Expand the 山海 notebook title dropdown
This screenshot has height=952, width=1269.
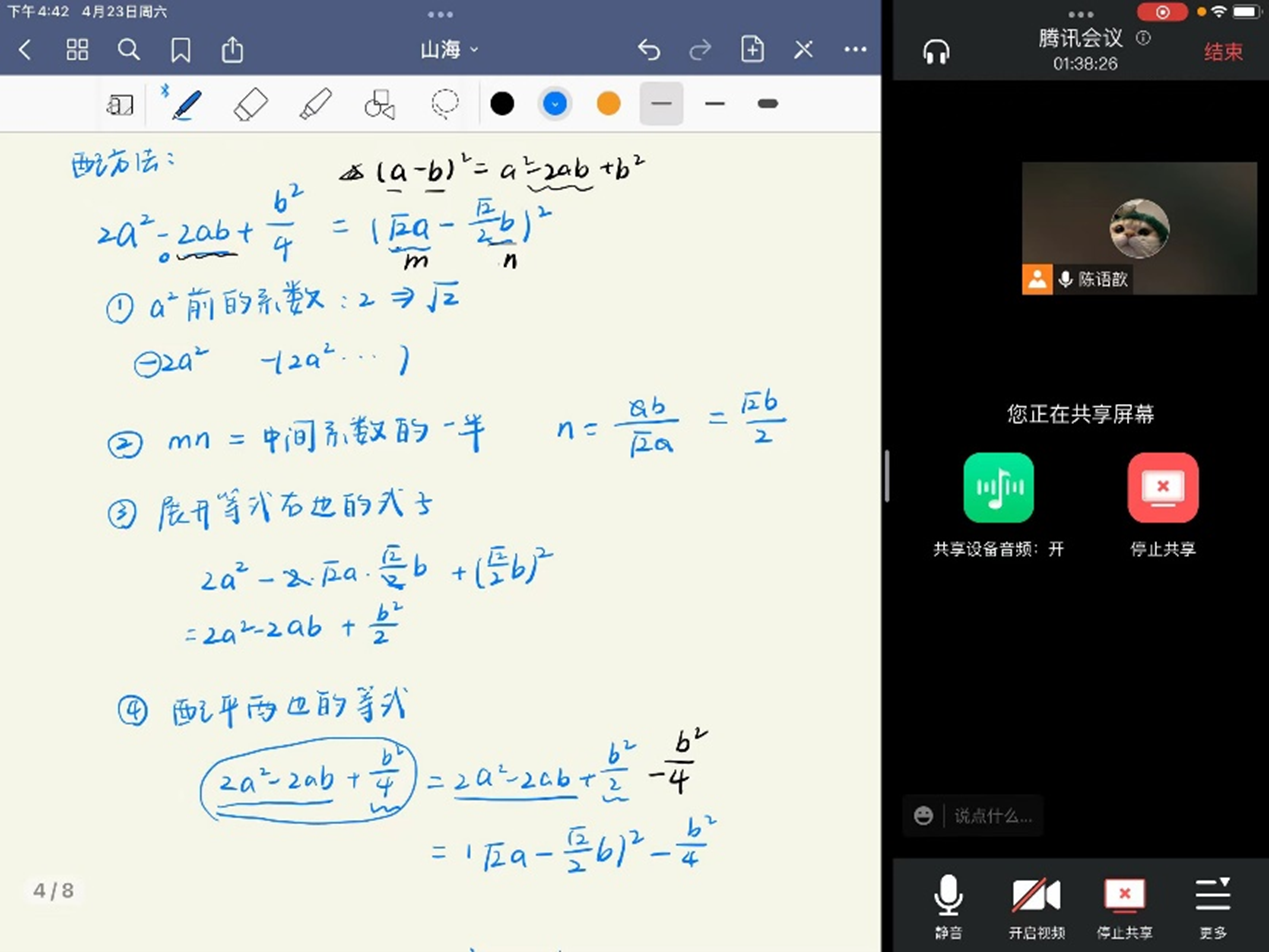click(x=449, y=50)
